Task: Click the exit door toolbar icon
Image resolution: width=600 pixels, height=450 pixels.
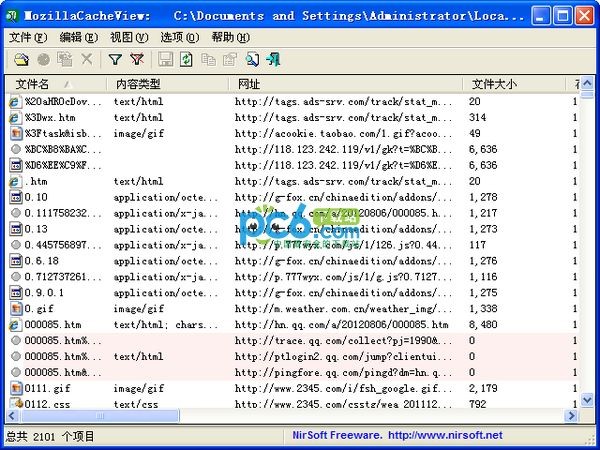Action: tap(273, 59)
